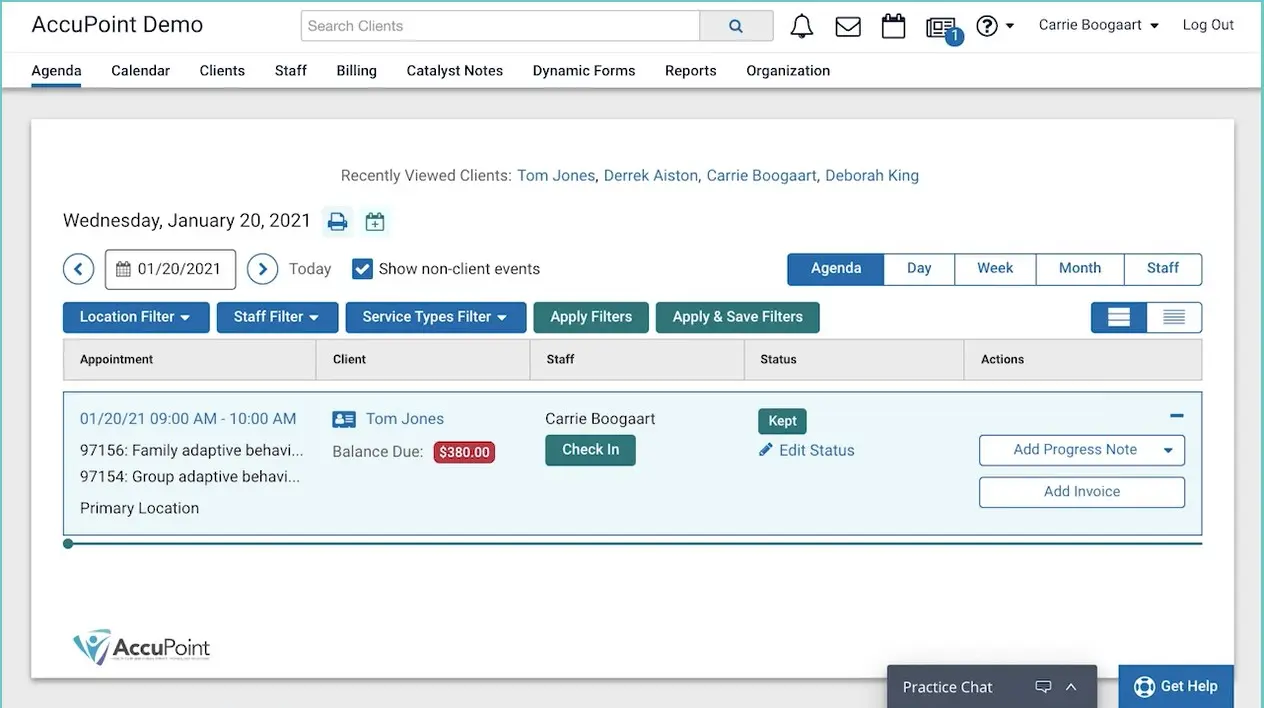Switch agenda to condensed view toggle
Screen dimensions: 1264x708
1174,317
